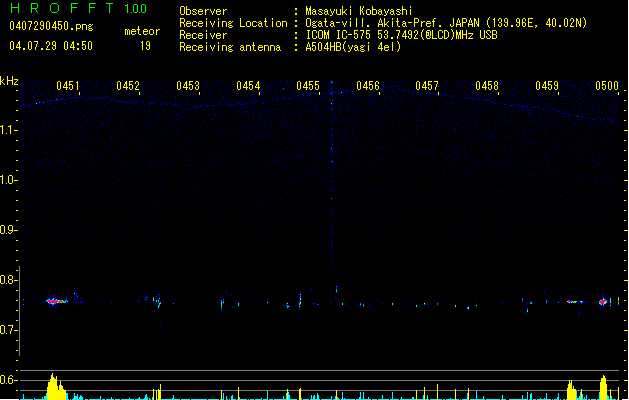The image size is (629, 400).
Task: Click the 0454 time marker
Action: (x=248, y=86)
